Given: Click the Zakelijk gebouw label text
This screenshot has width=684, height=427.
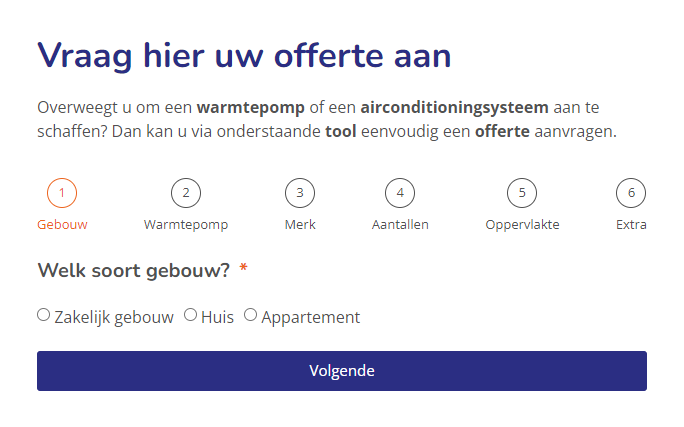Looking at the screenshot, I should (x=114, y=317).
